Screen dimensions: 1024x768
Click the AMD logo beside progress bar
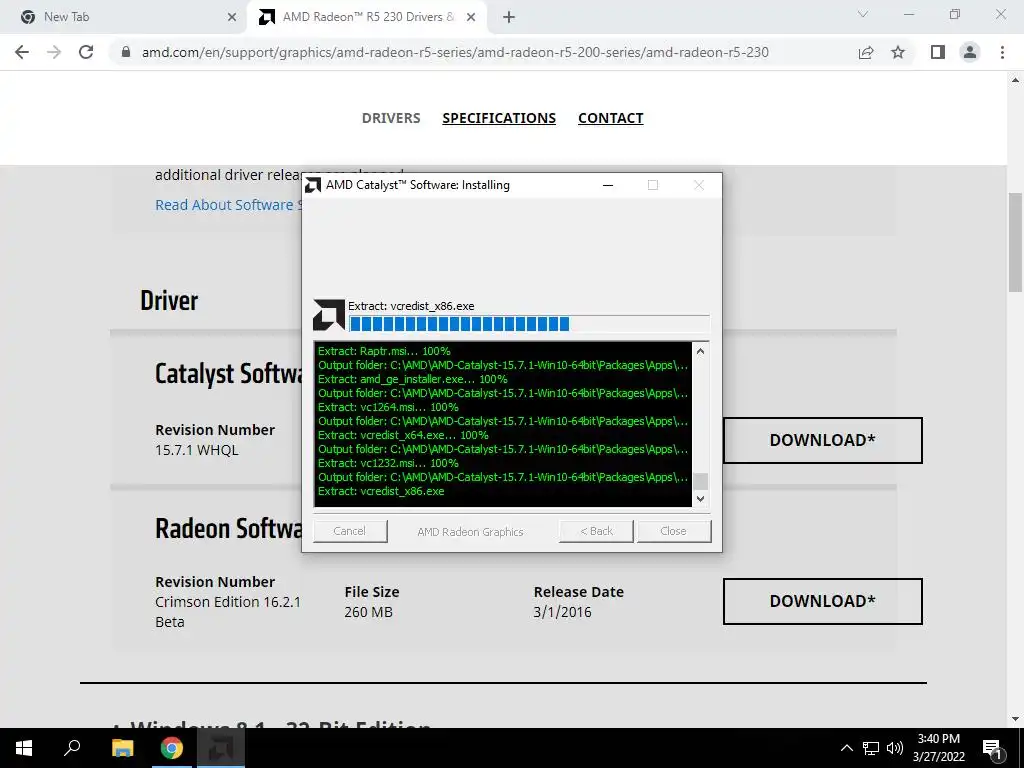[328, 315]
